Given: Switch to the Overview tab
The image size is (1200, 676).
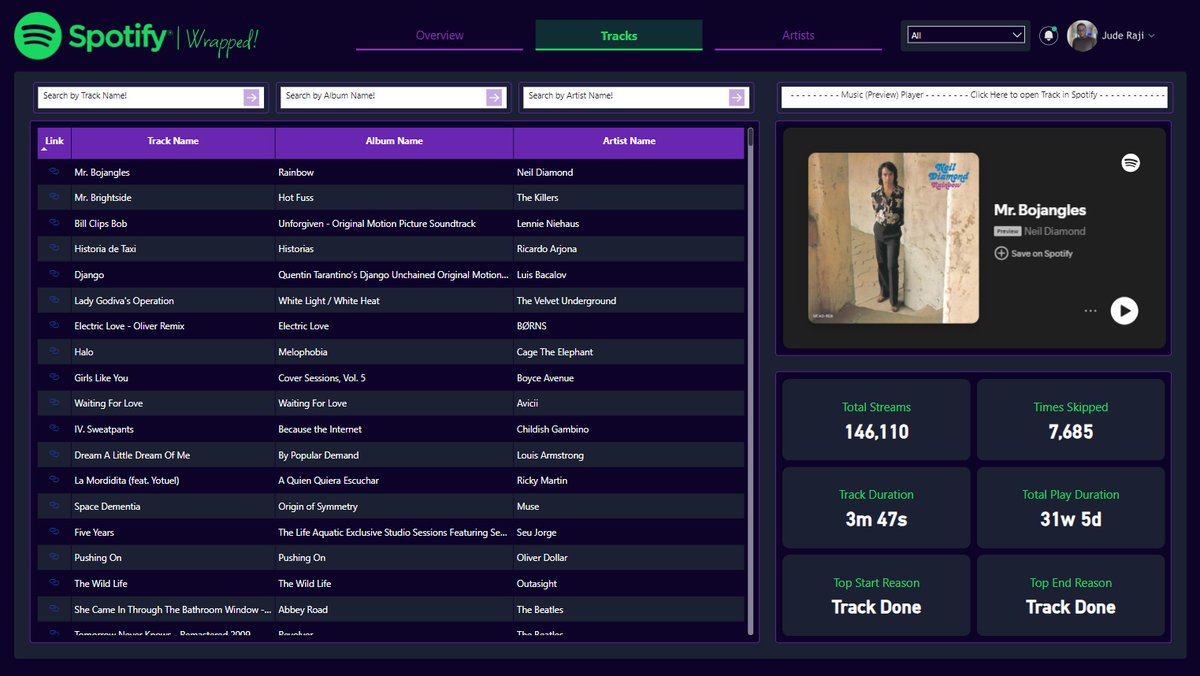Looking at the screenshot, I should [439, 35].
